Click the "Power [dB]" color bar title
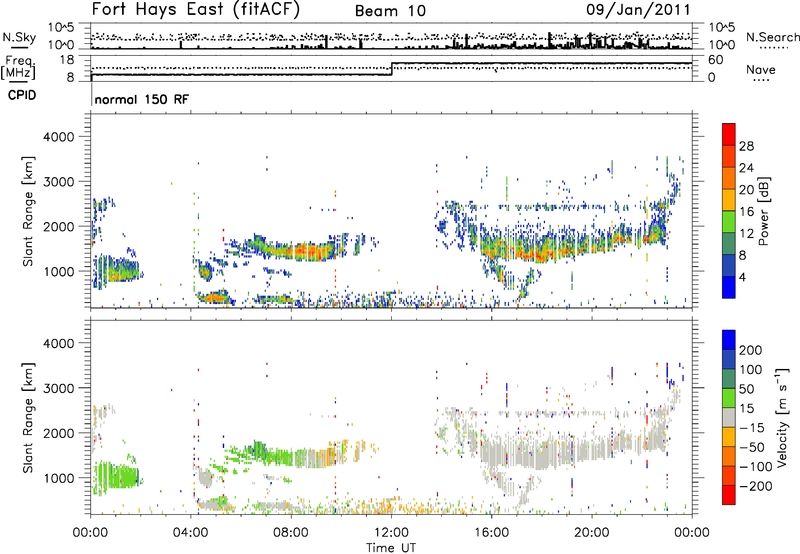Viewport: 800px width, 554px height. (x=764, y=211)
